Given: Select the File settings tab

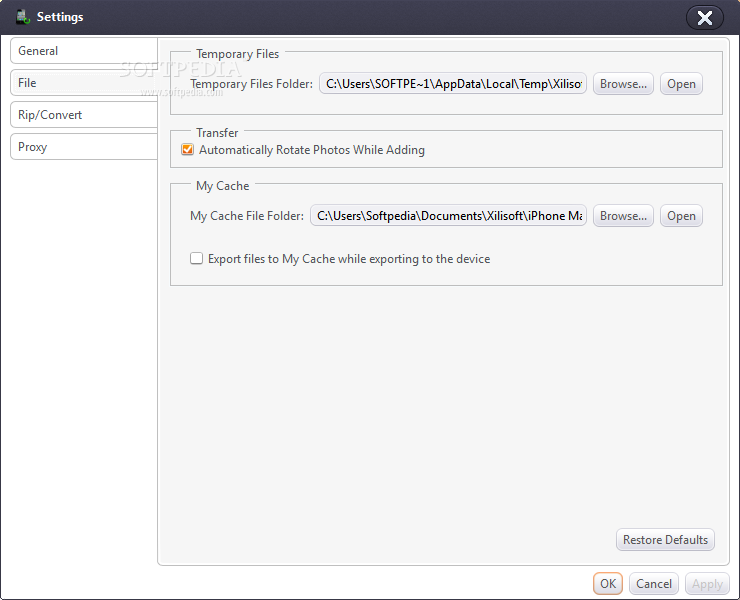Looking at the screenshot, I should [84, 83].
